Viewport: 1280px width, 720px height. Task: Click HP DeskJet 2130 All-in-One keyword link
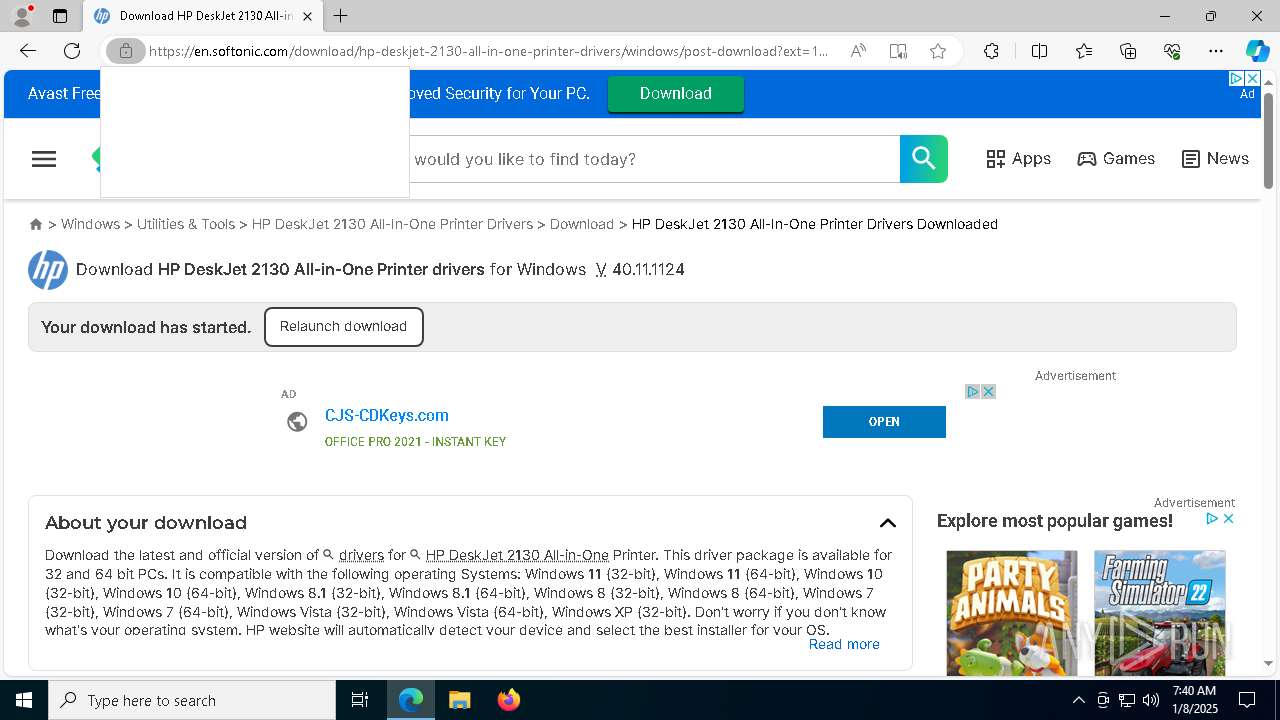click(517, 555)
